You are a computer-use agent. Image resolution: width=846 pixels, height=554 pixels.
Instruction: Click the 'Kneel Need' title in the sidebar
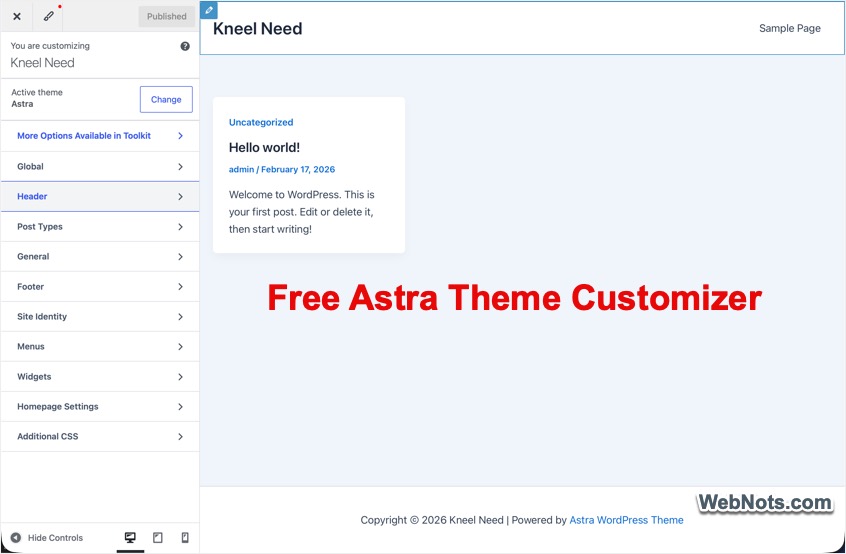[43, 63]
